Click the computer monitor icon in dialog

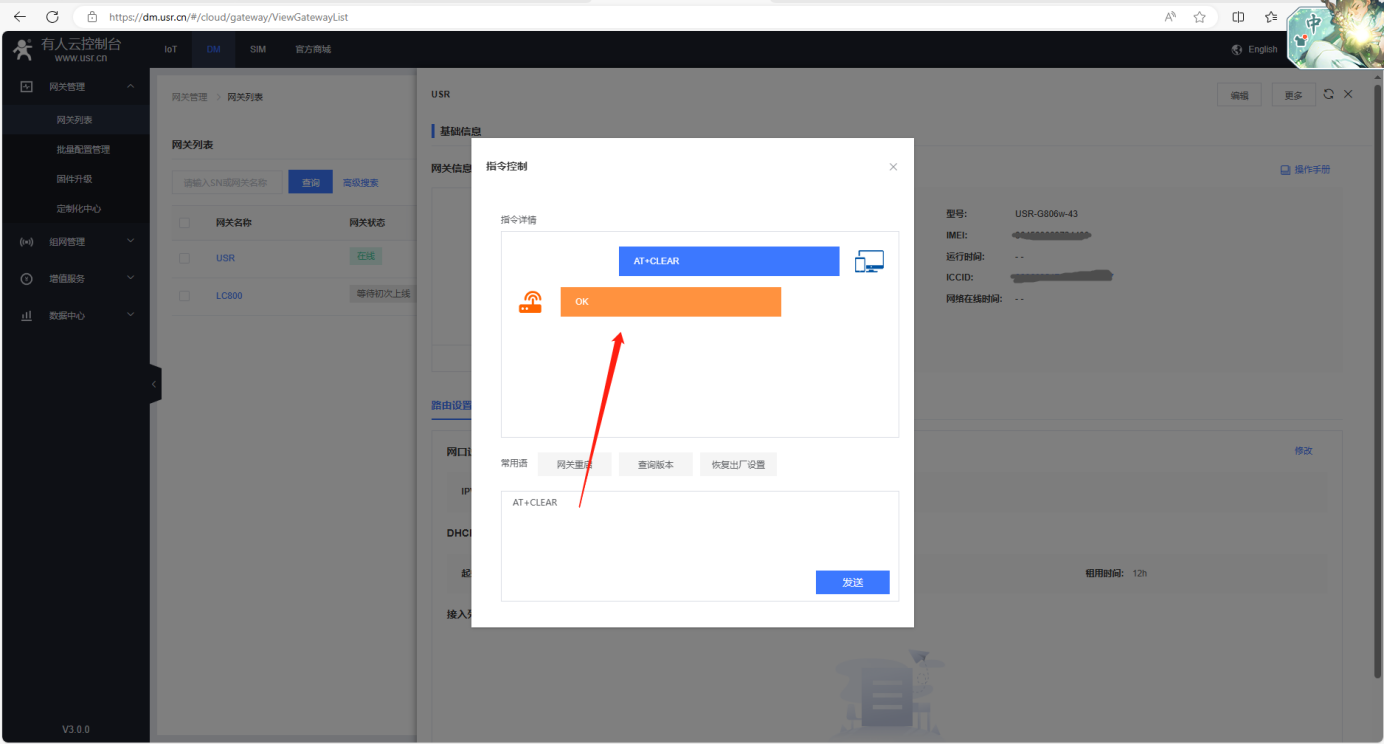pyautogui.click(x=869, y=262)
